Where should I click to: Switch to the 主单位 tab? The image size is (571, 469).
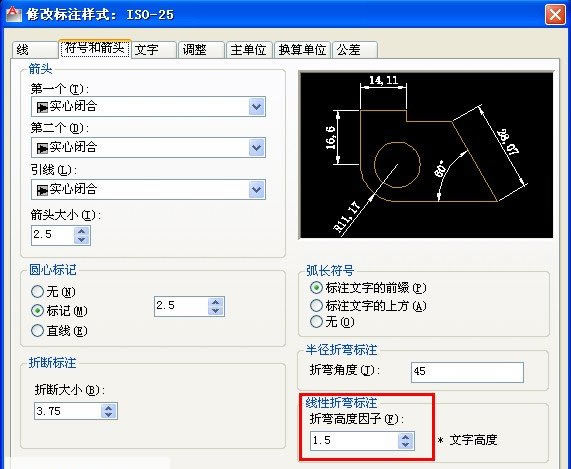coord(249,50)
